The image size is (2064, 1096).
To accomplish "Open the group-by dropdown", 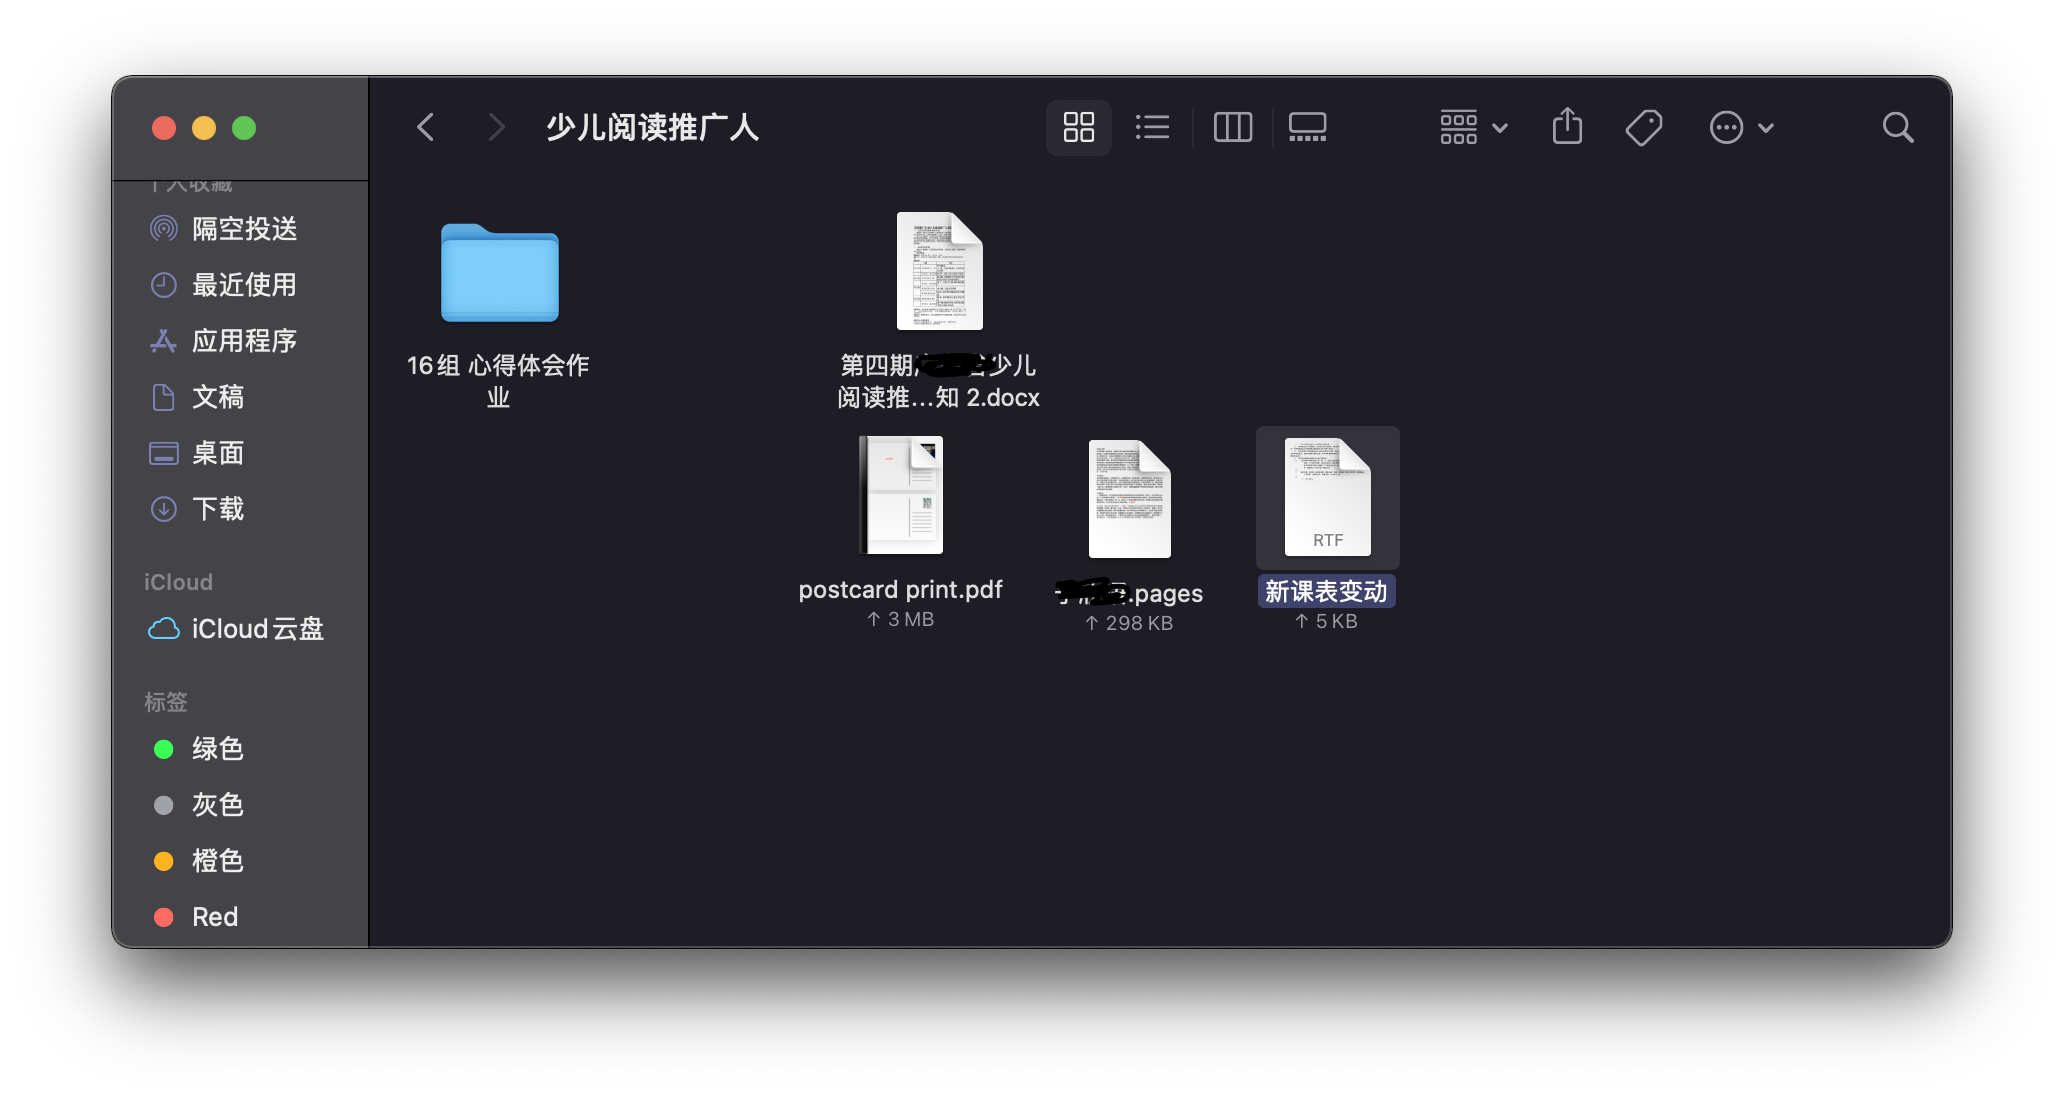I will pos(1473,127).
